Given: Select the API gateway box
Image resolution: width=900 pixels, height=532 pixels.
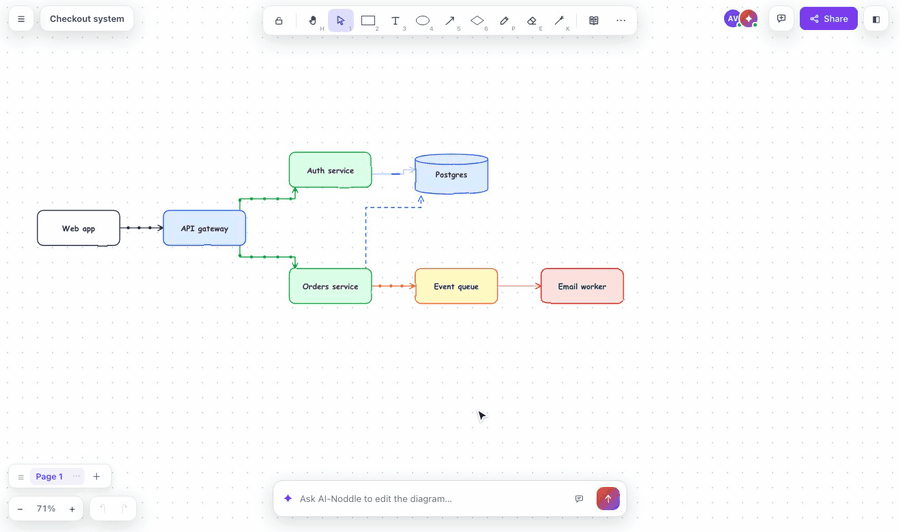Looking at the screenshot, I should 204,228.
